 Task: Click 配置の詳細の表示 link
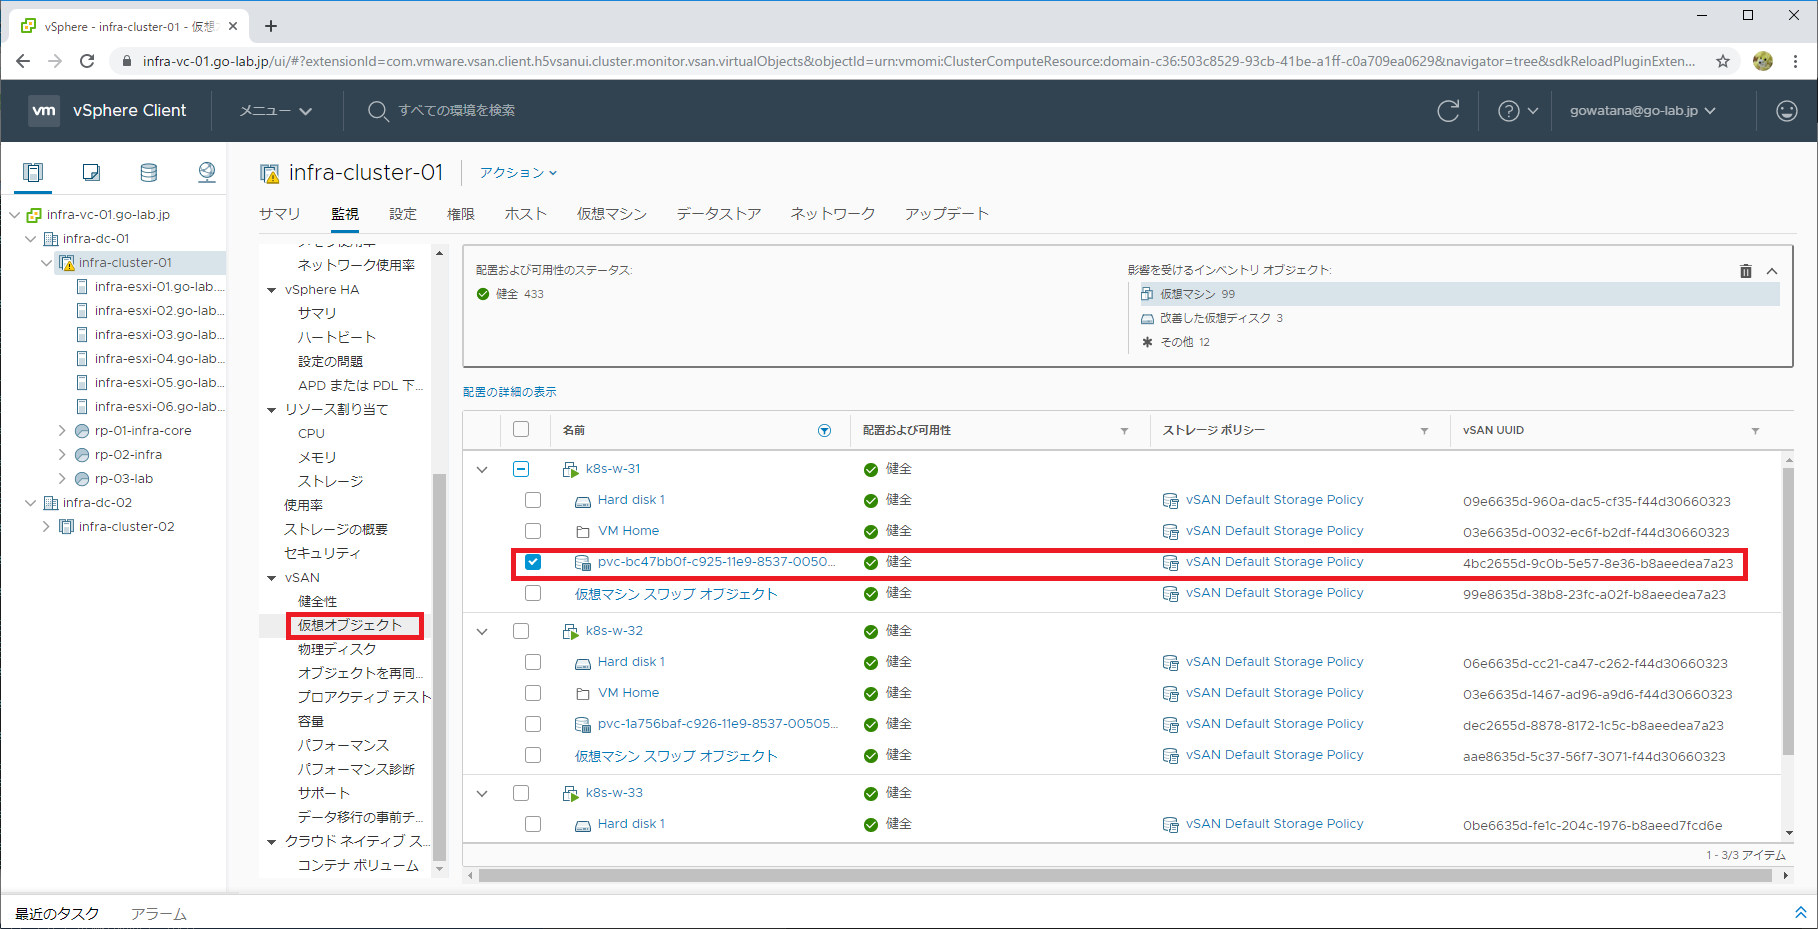510,392
